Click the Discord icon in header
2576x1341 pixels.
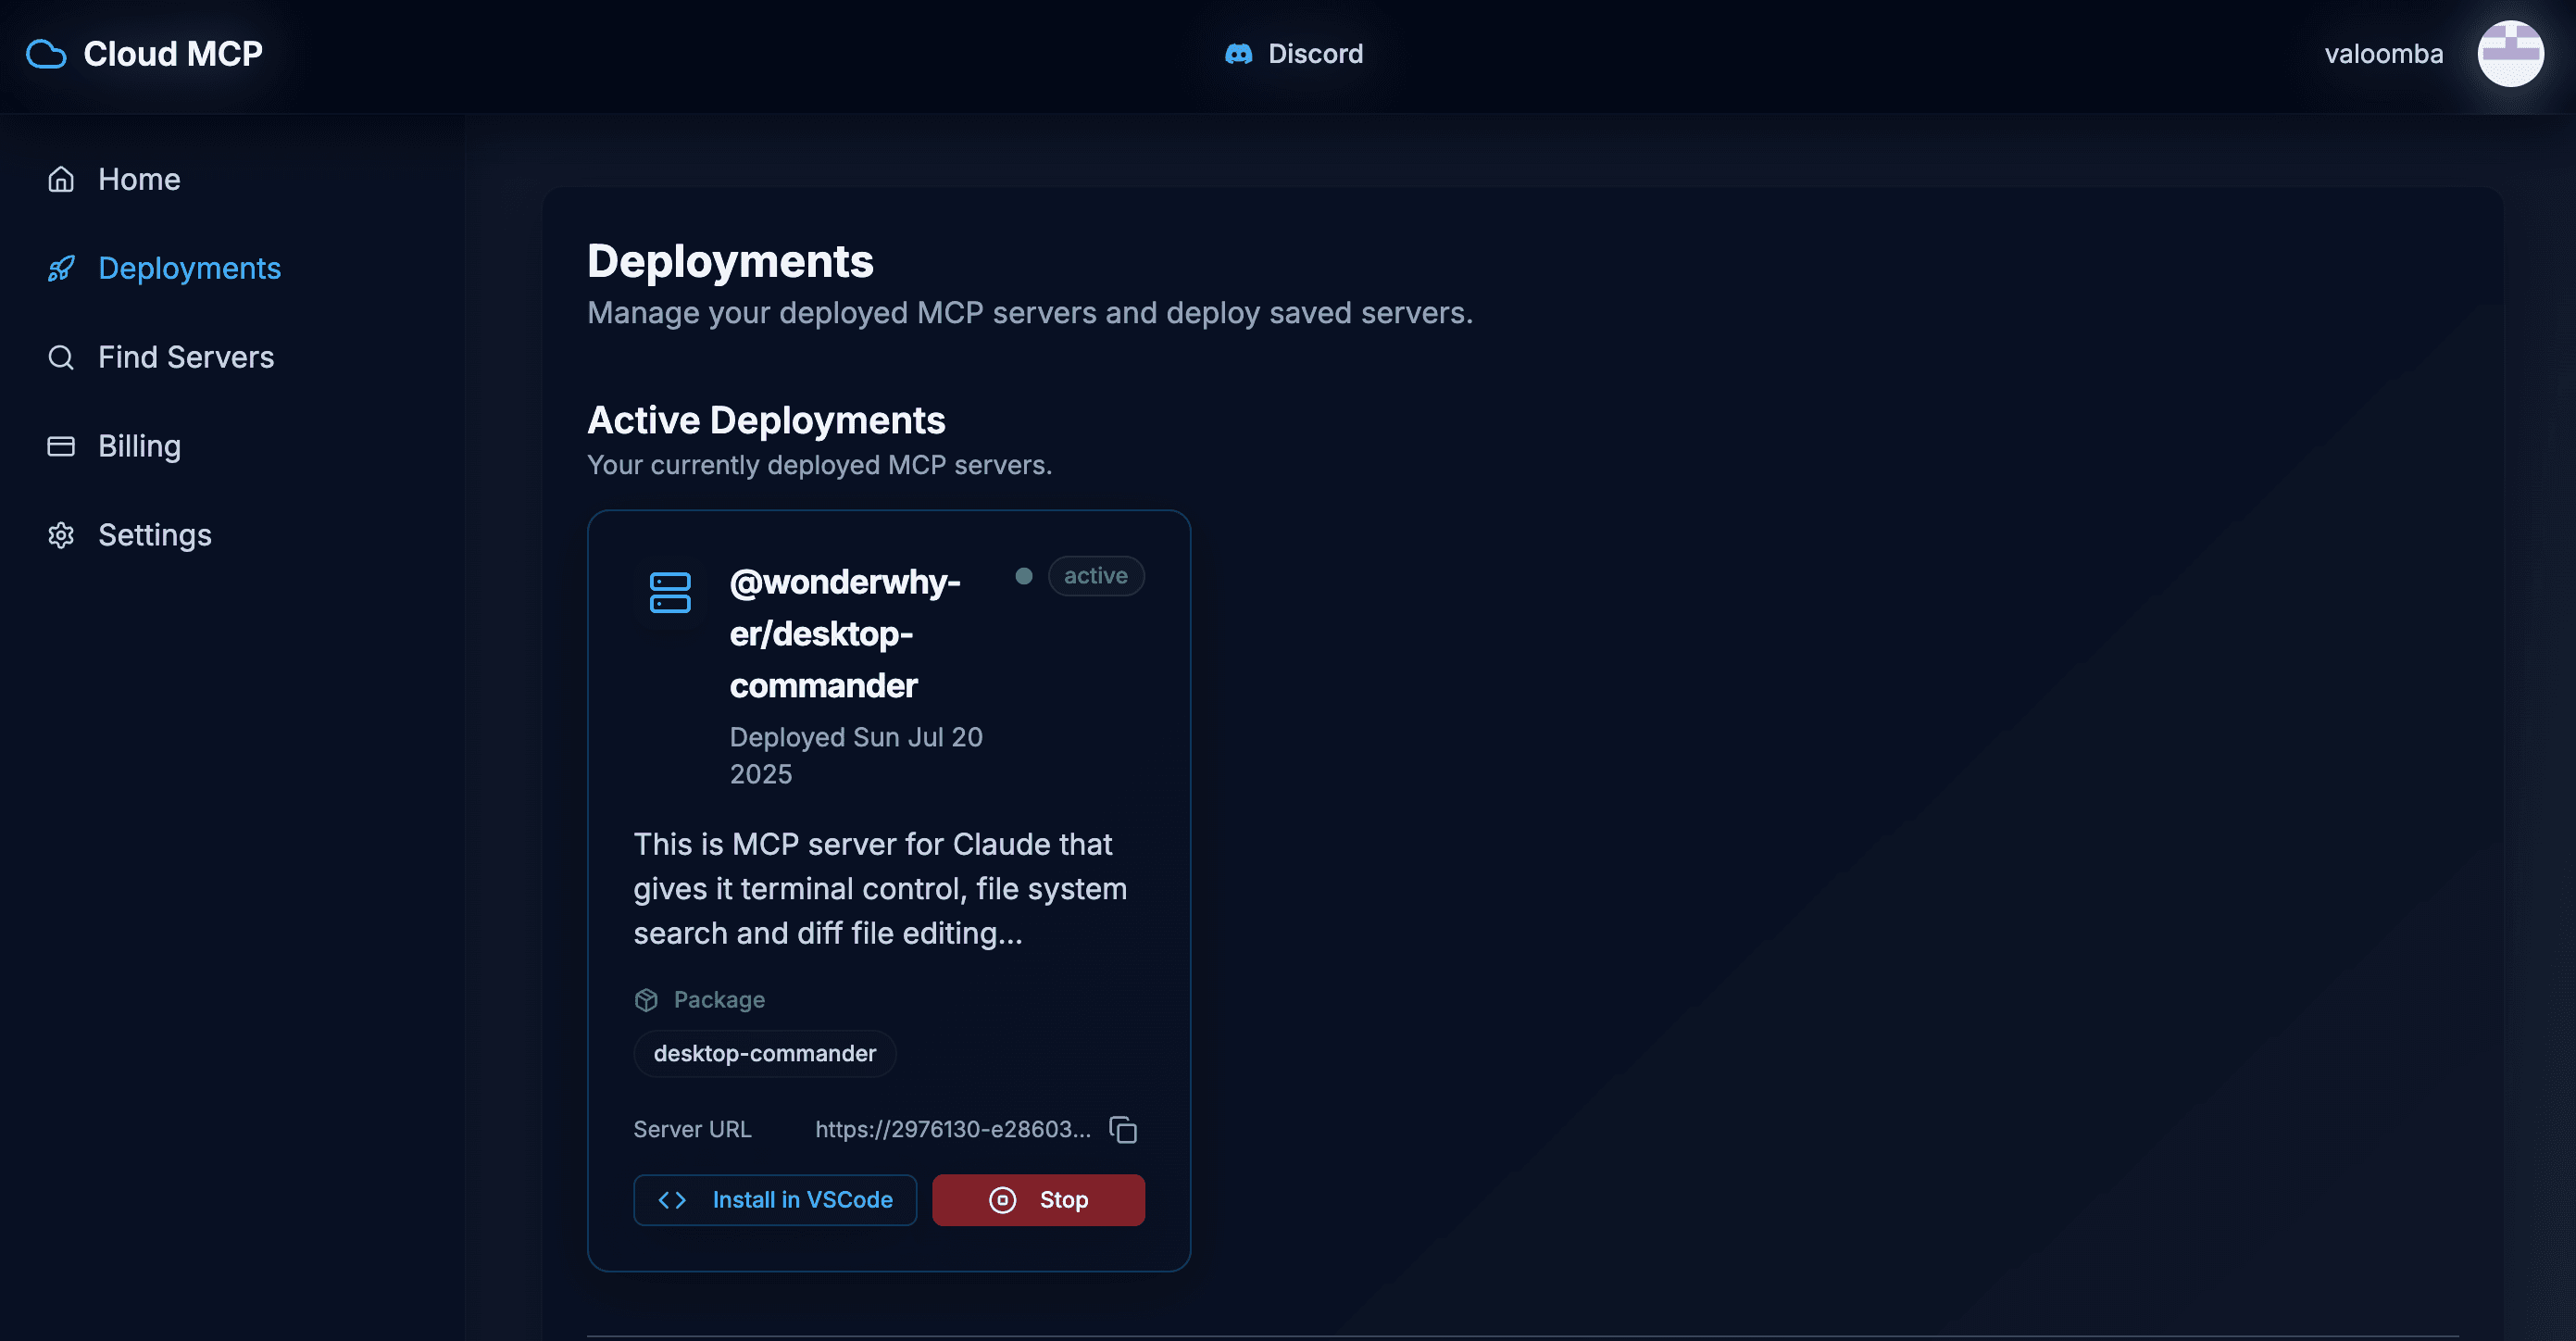coord(1239,54)
